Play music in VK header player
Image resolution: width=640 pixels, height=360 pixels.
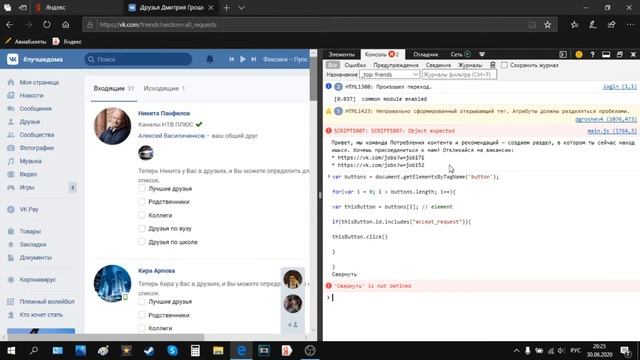242,59
